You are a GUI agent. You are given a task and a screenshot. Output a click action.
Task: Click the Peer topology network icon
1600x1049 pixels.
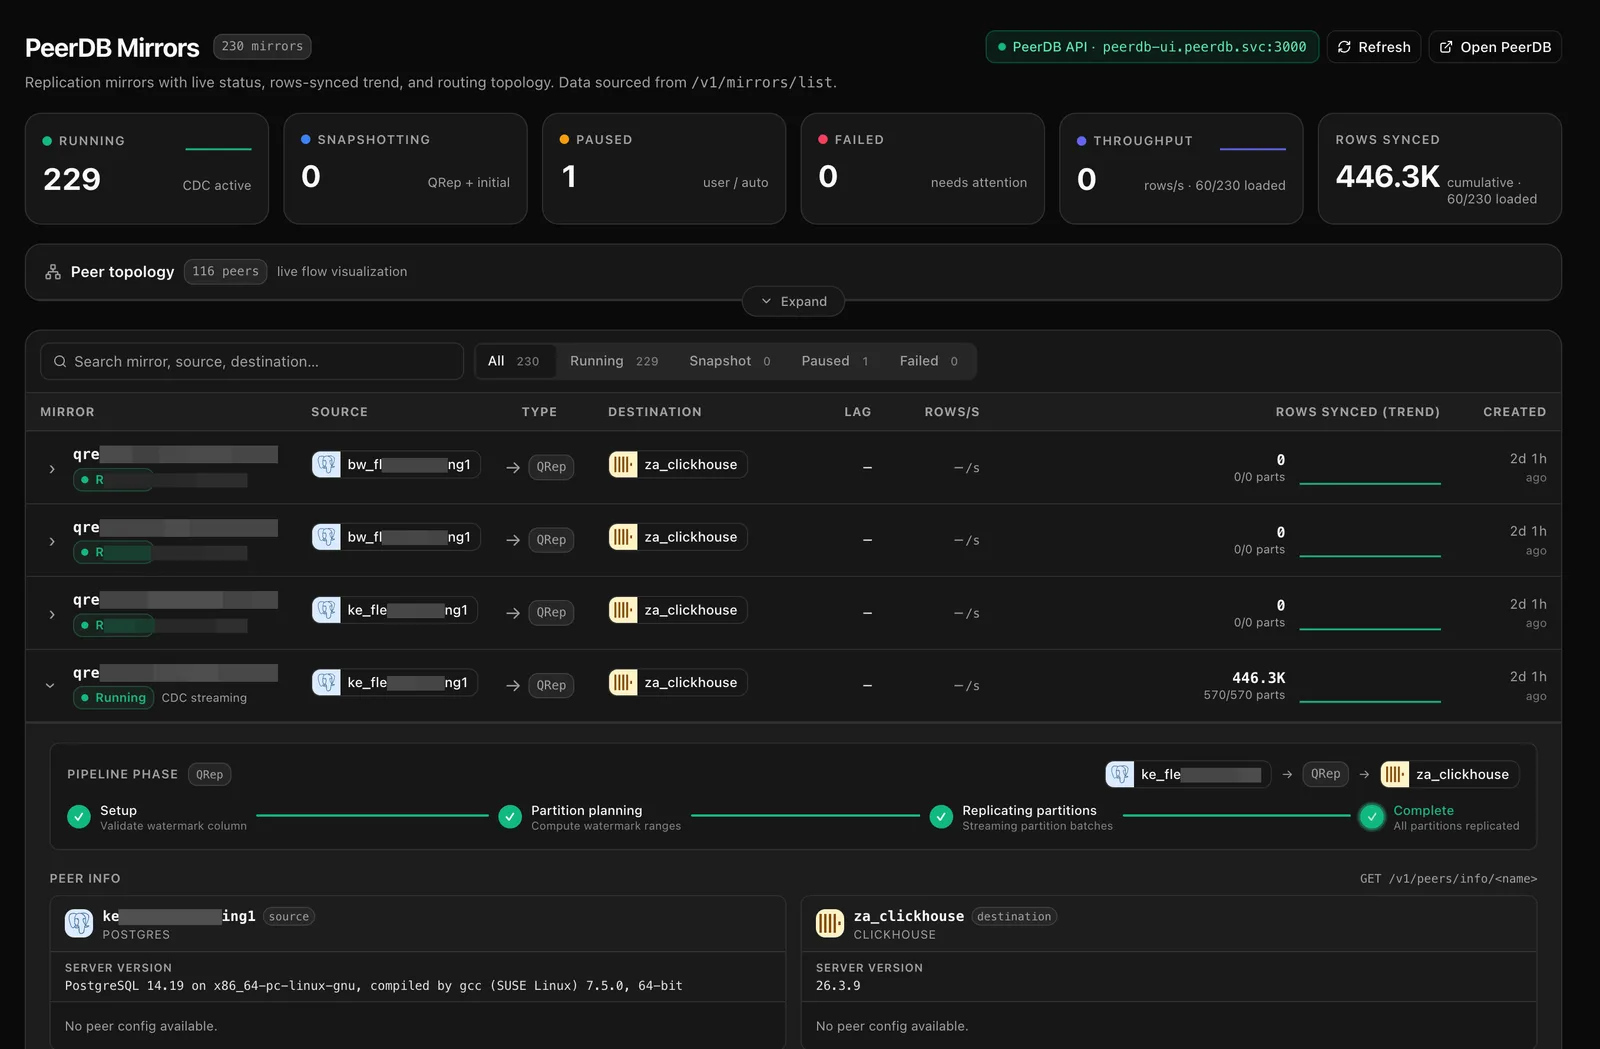tap(53, 272)
